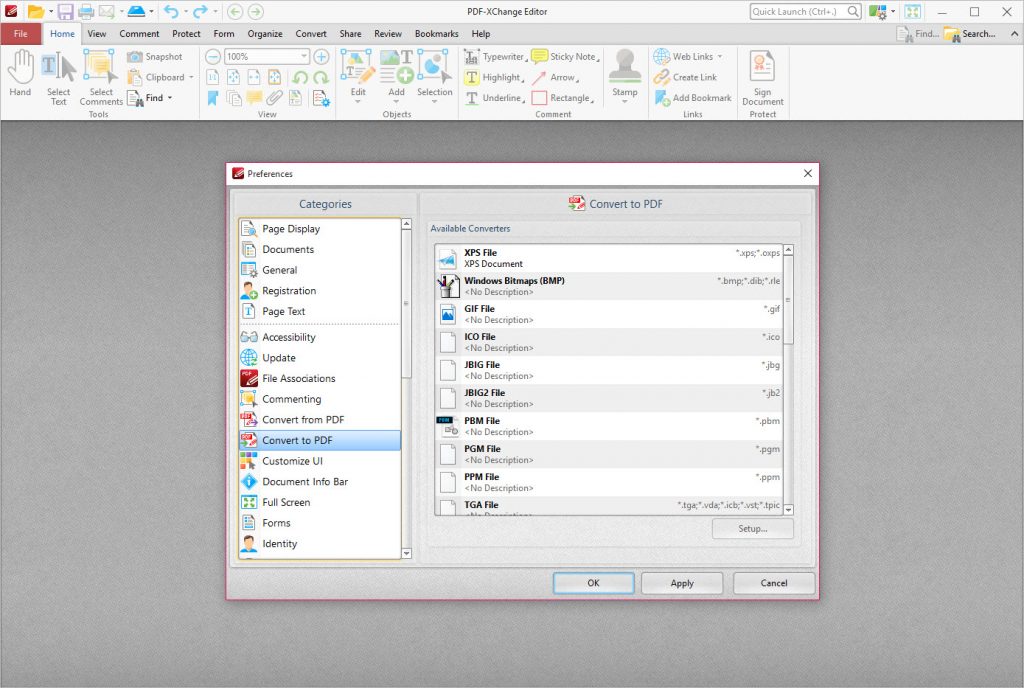1024x688 pixels.
Task: Open the Undo history dropdown arrow
Action: (185, 11)
